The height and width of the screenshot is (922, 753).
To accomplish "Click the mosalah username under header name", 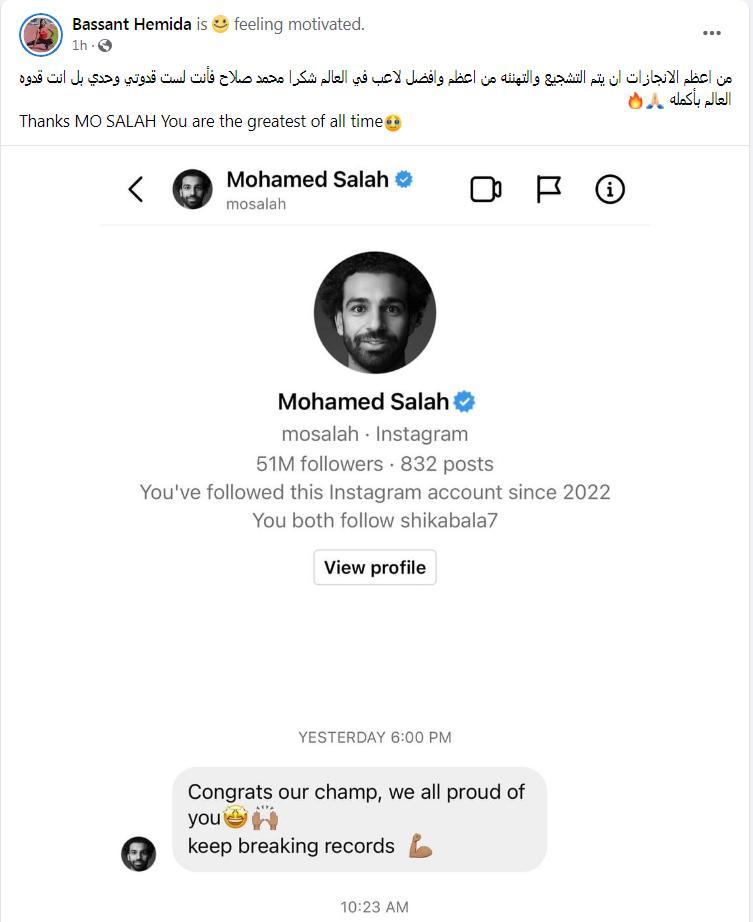I will (256, 204).
